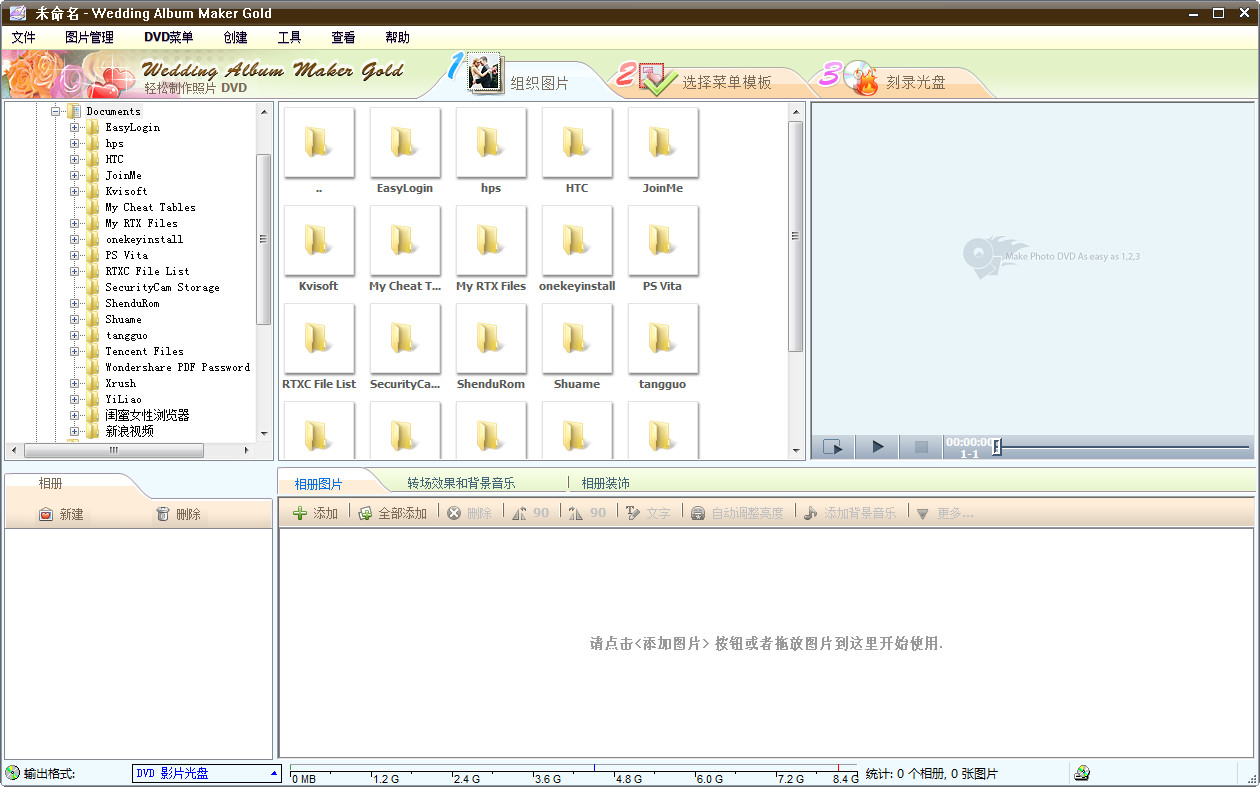Click the status bar disc icon at right
Screen dimensions: 1260x787
click(x=1081, y=773)
